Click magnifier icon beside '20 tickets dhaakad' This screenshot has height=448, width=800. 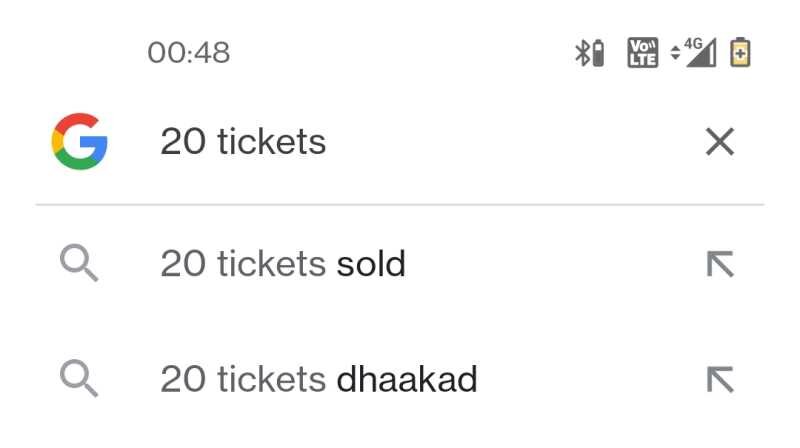click(x=78, y=379)
